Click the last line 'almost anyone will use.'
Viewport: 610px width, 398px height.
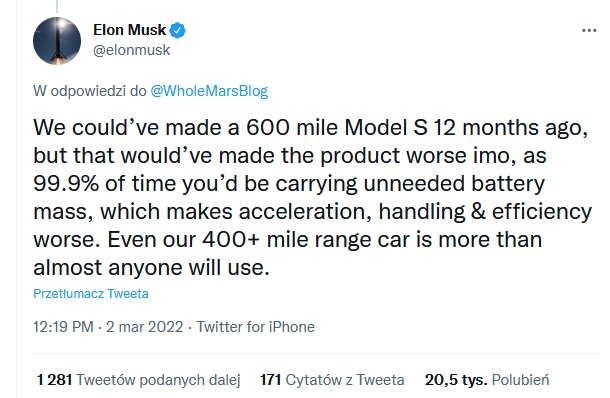pyautogui.click(x=151, y=268)
